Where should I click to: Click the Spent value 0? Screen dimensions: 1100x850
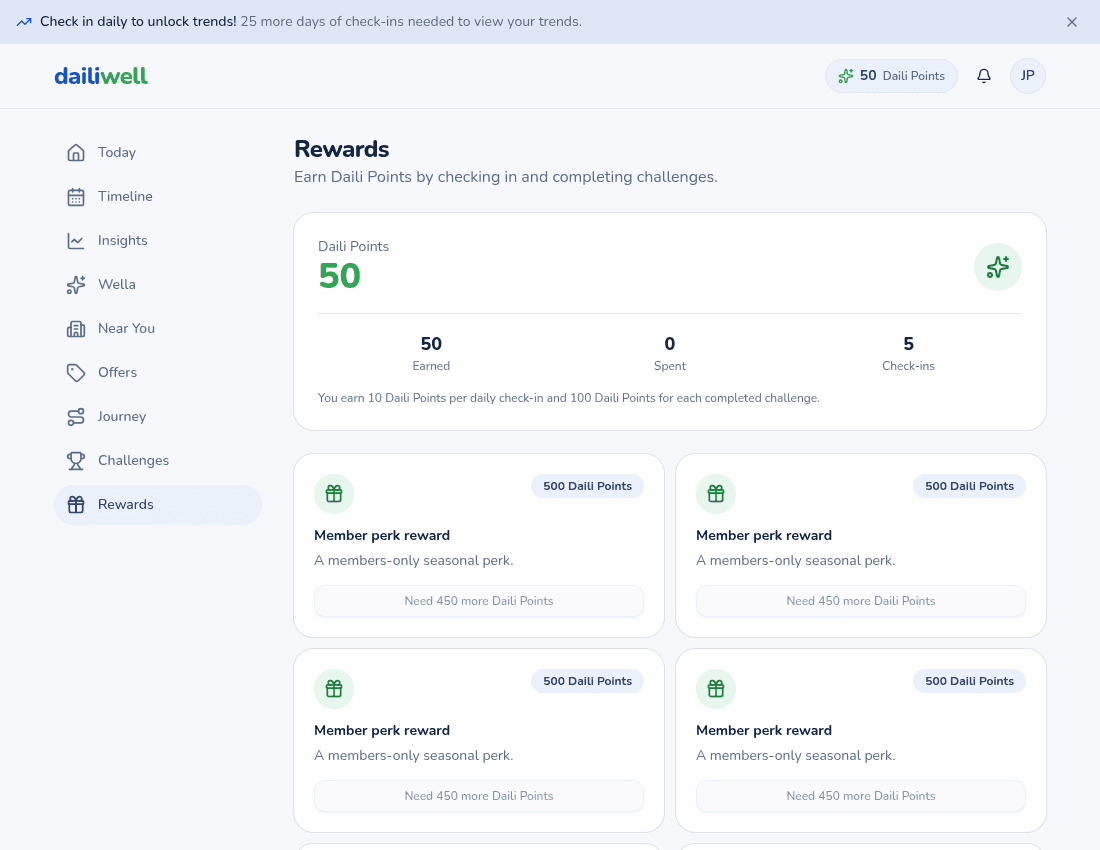click(670, 344)
